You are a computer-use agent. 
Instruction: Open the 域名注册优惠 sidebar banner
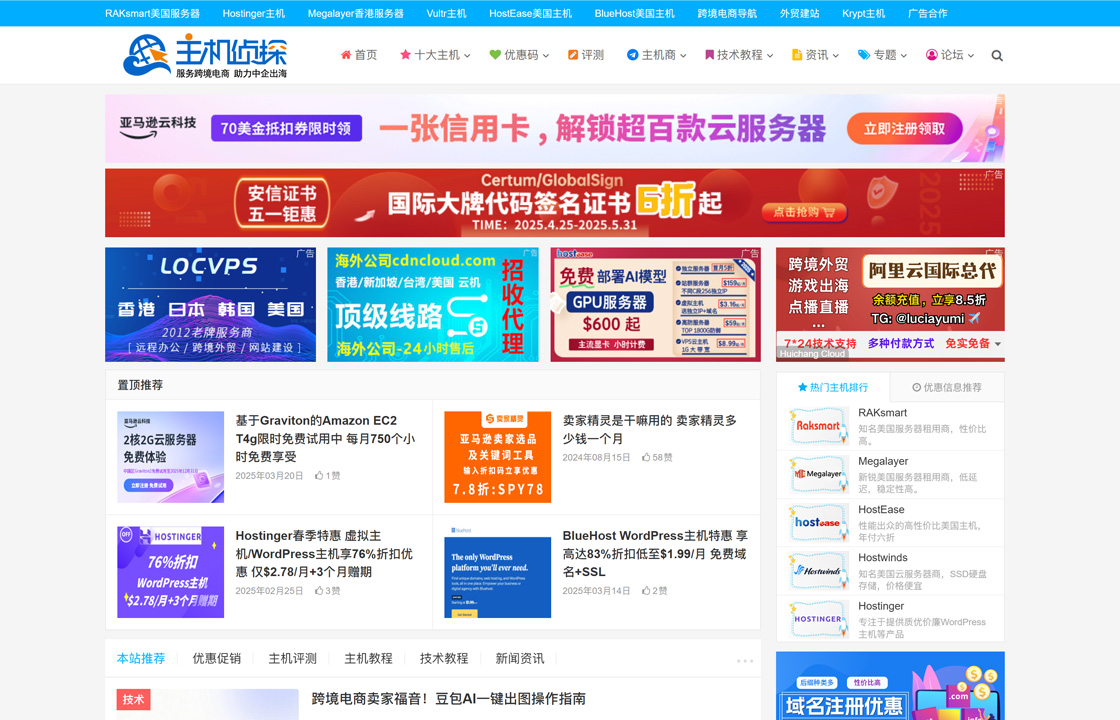[x=890, y=686]
